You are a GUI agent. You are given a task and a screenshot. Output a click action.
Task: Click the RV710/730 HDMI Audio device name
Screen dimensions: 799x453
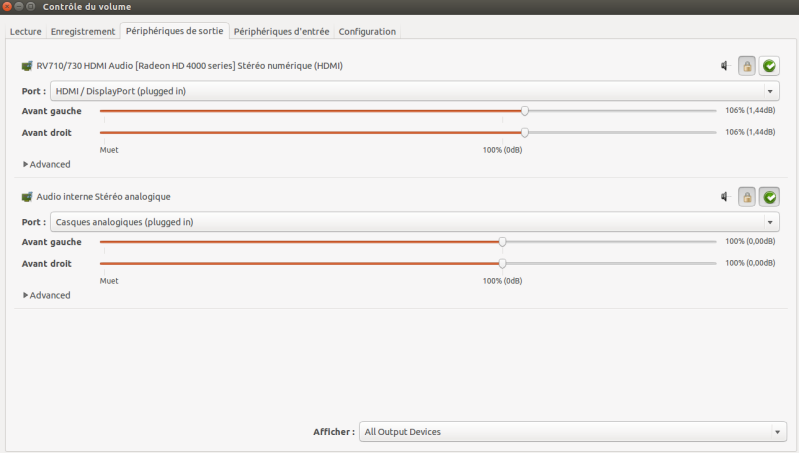[x=190, y=66]
